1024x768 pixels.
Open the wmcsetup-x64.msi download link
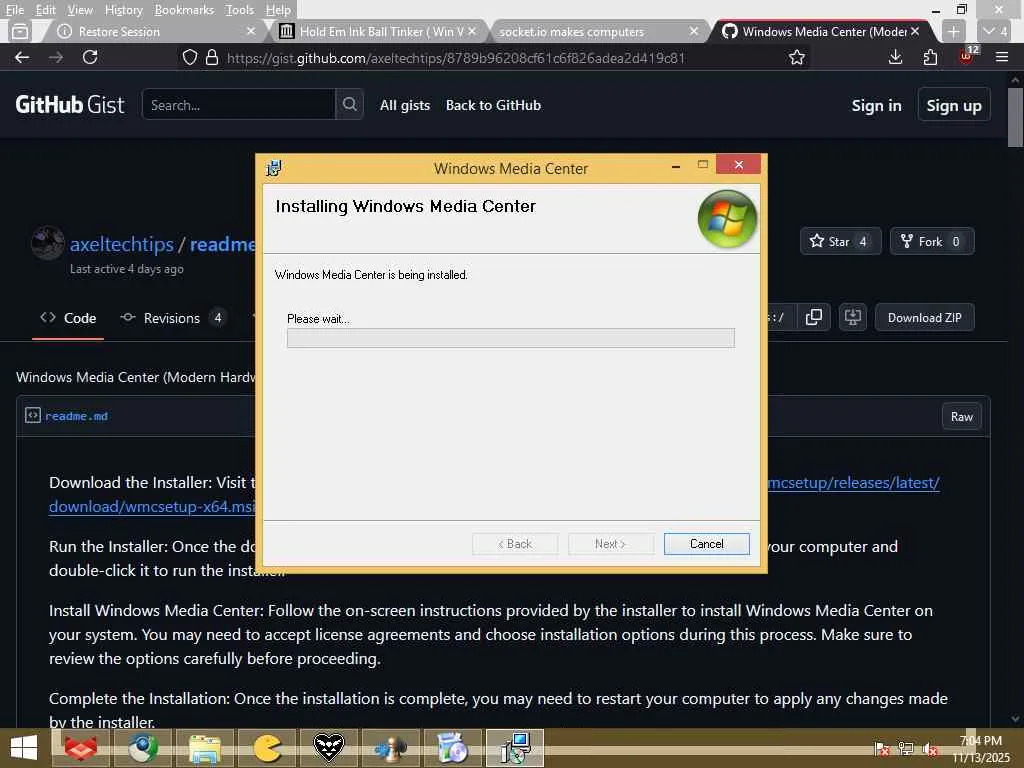[152, 506]
